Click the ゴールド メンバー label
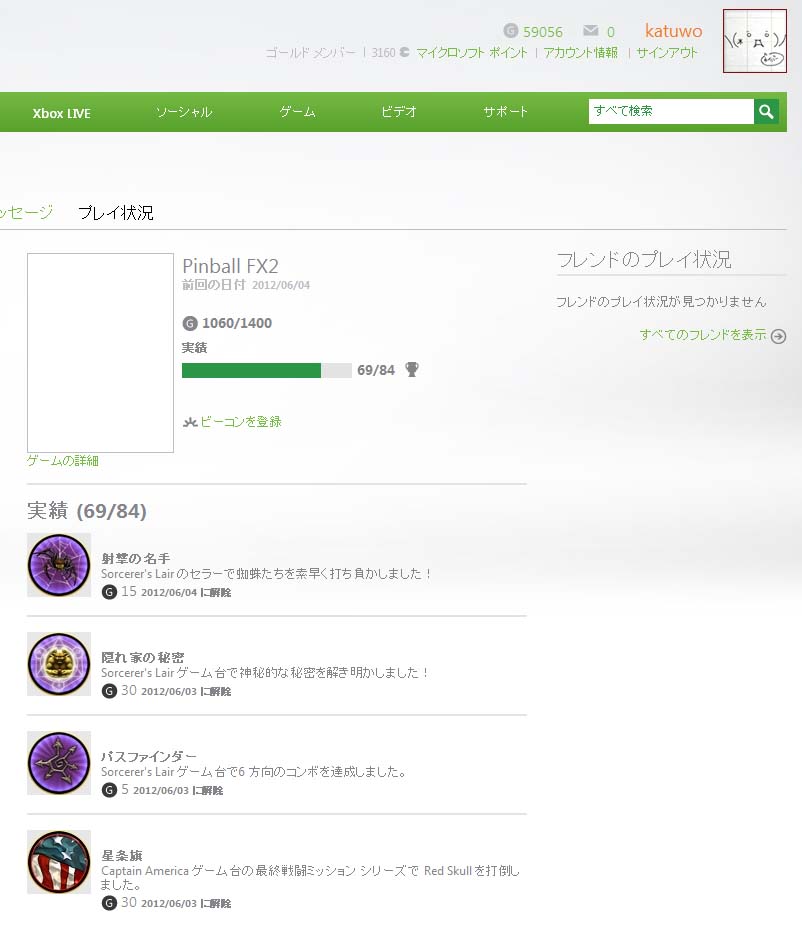This screenshot has width=802, height=926. pyautogui.click(x=311, y=53)
